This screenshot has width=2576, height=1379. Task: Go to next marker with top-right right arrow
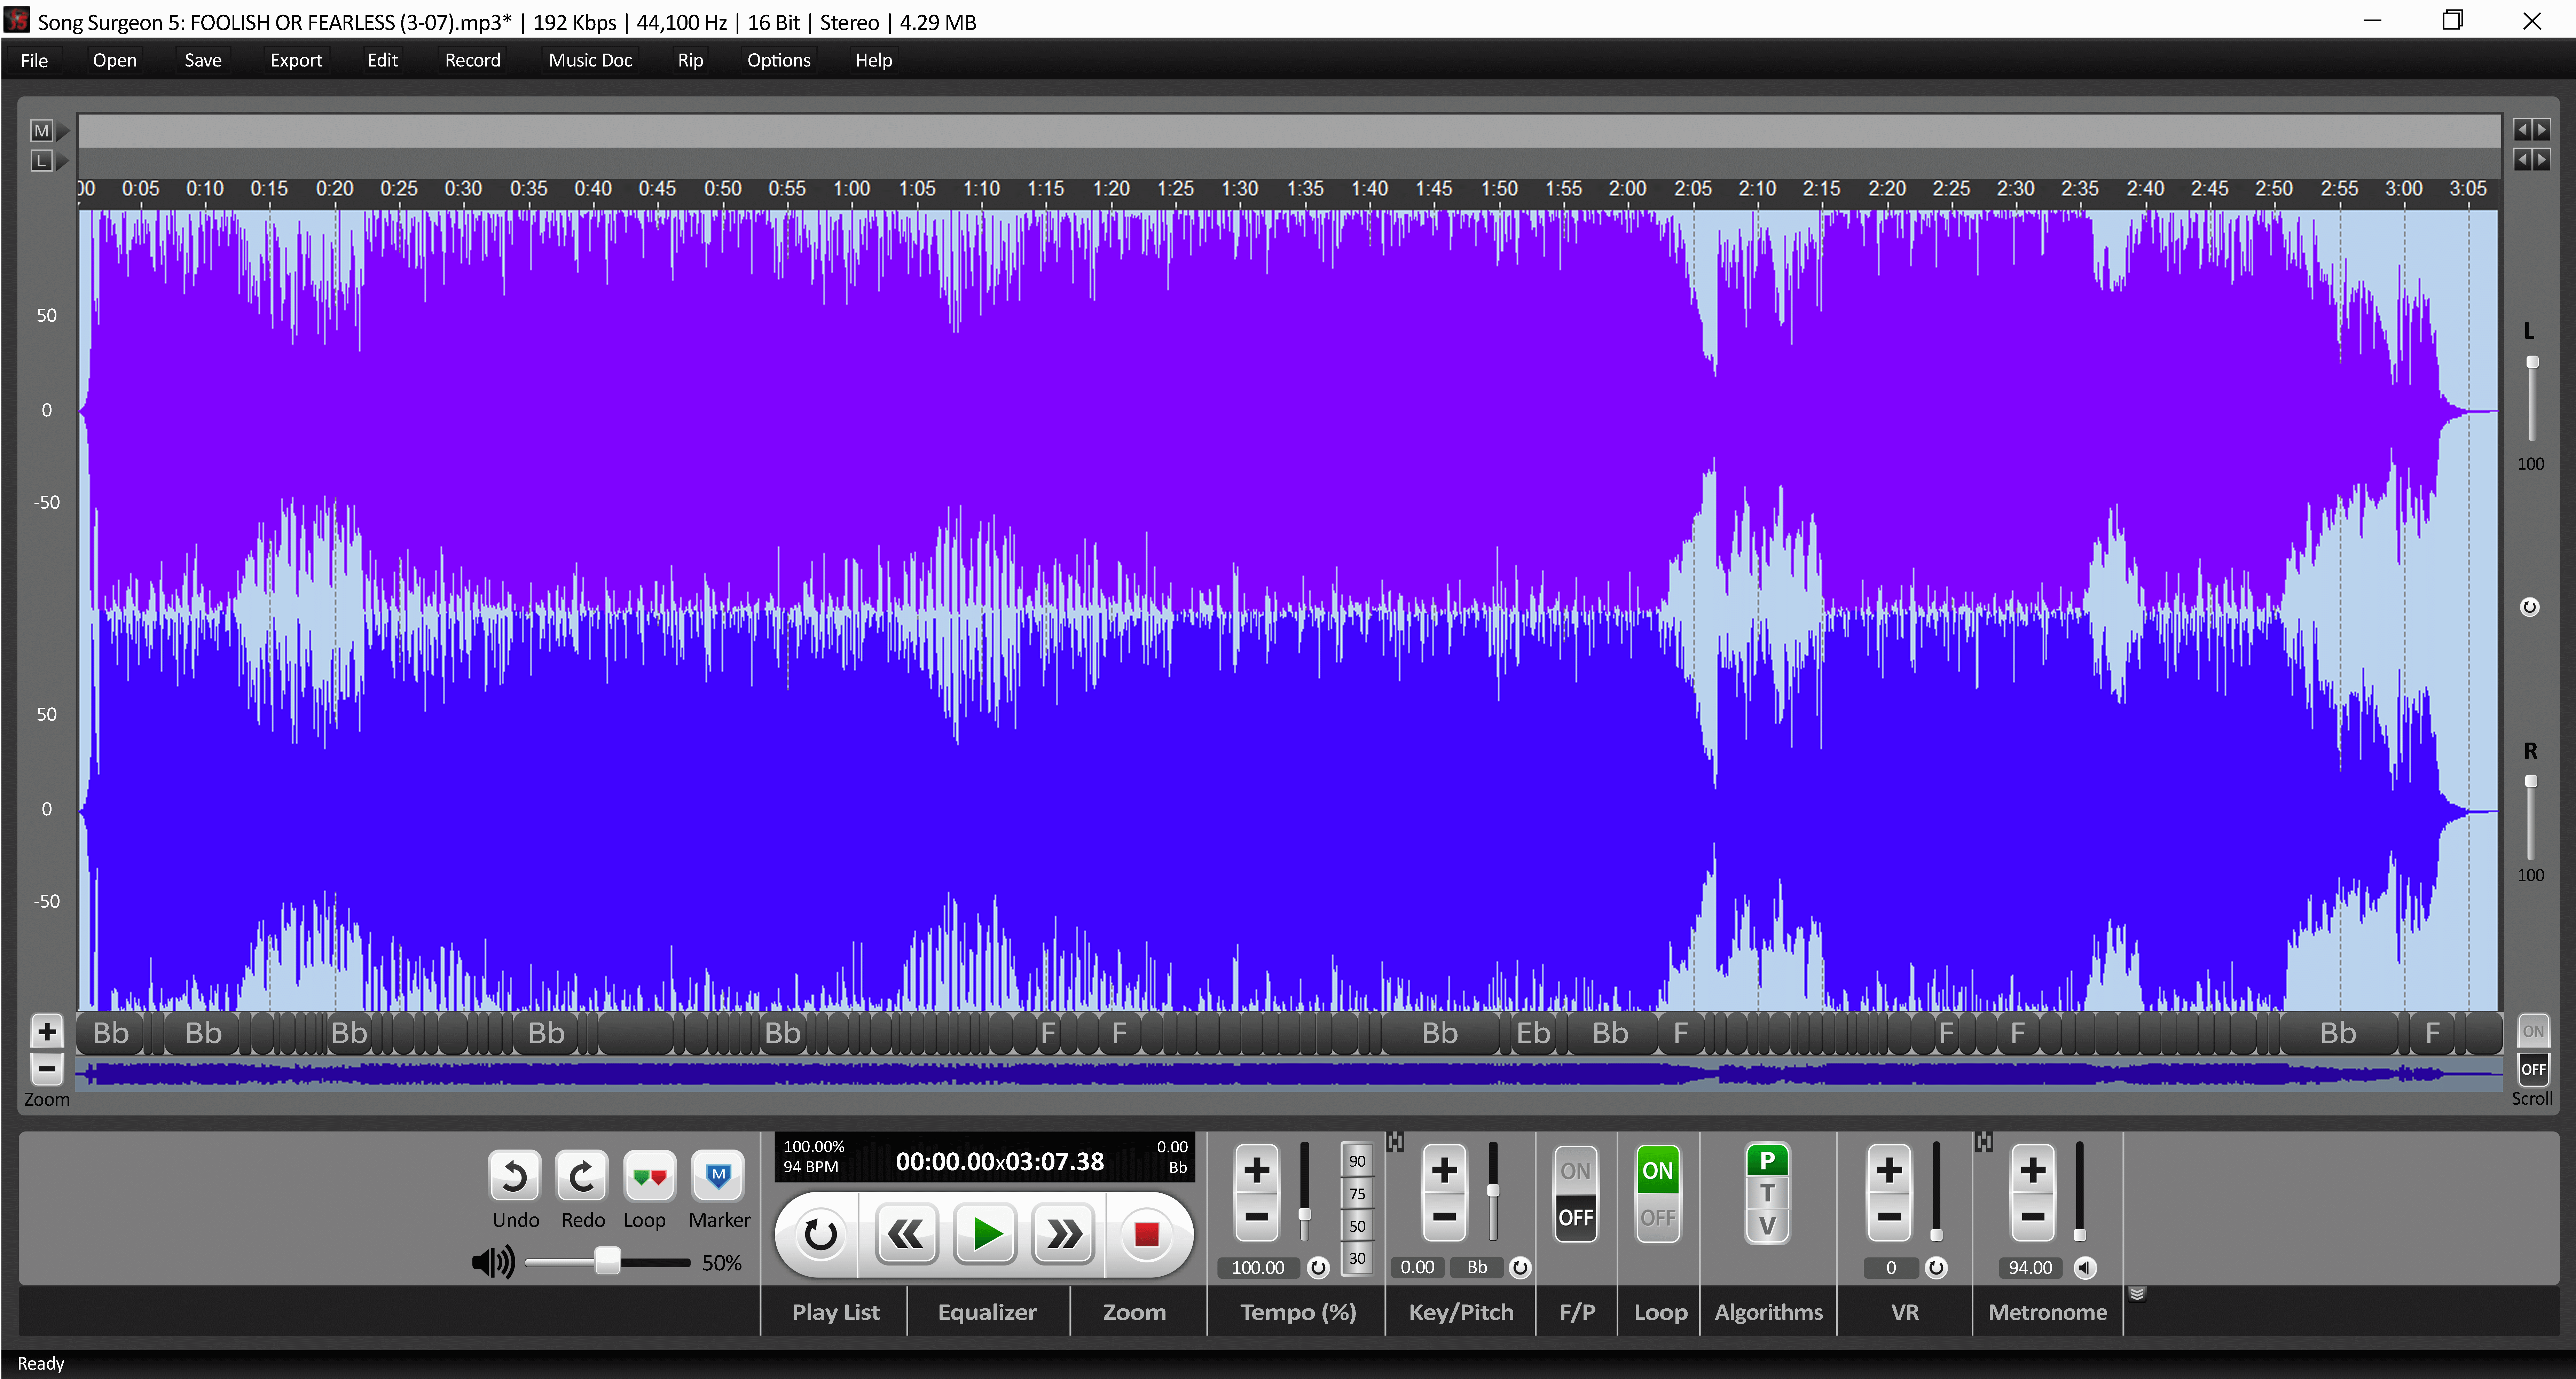2542,130
